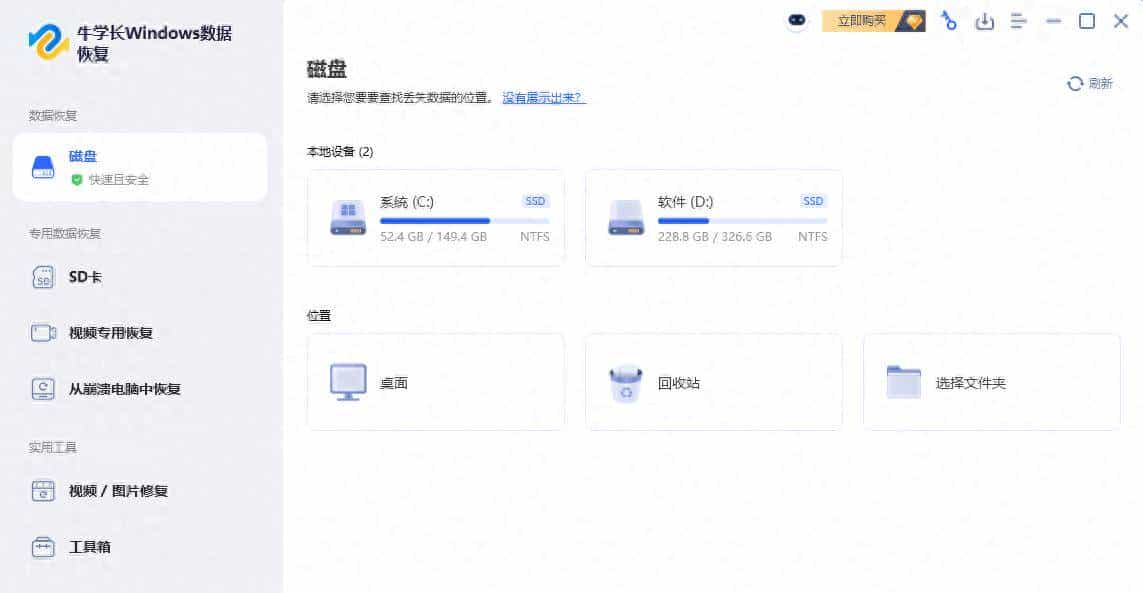
Task: Maximize the application window
Action: tap(1086, 21)
